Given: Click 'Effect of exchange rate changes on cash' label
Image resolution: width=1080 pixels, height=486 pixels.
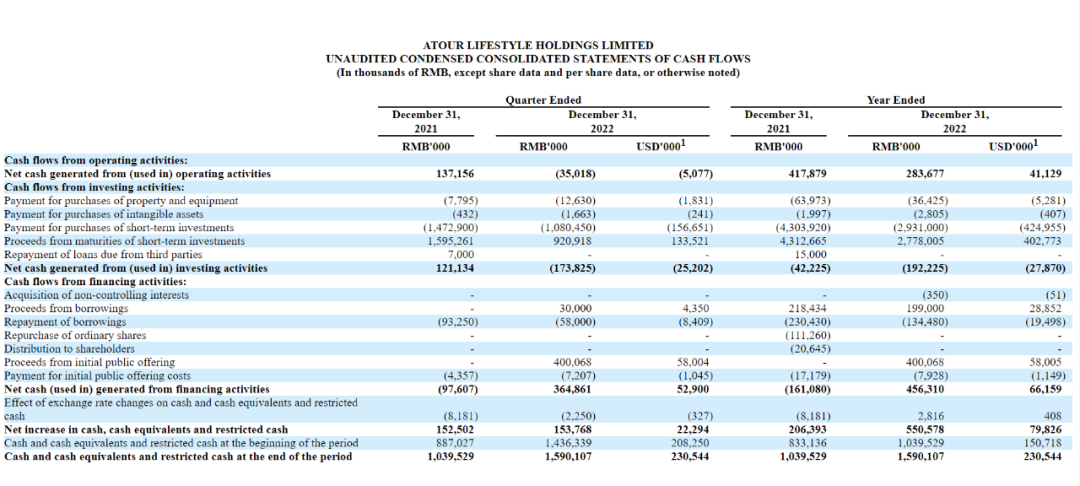Looking at the screenshot, I should (x=180, y=409).
